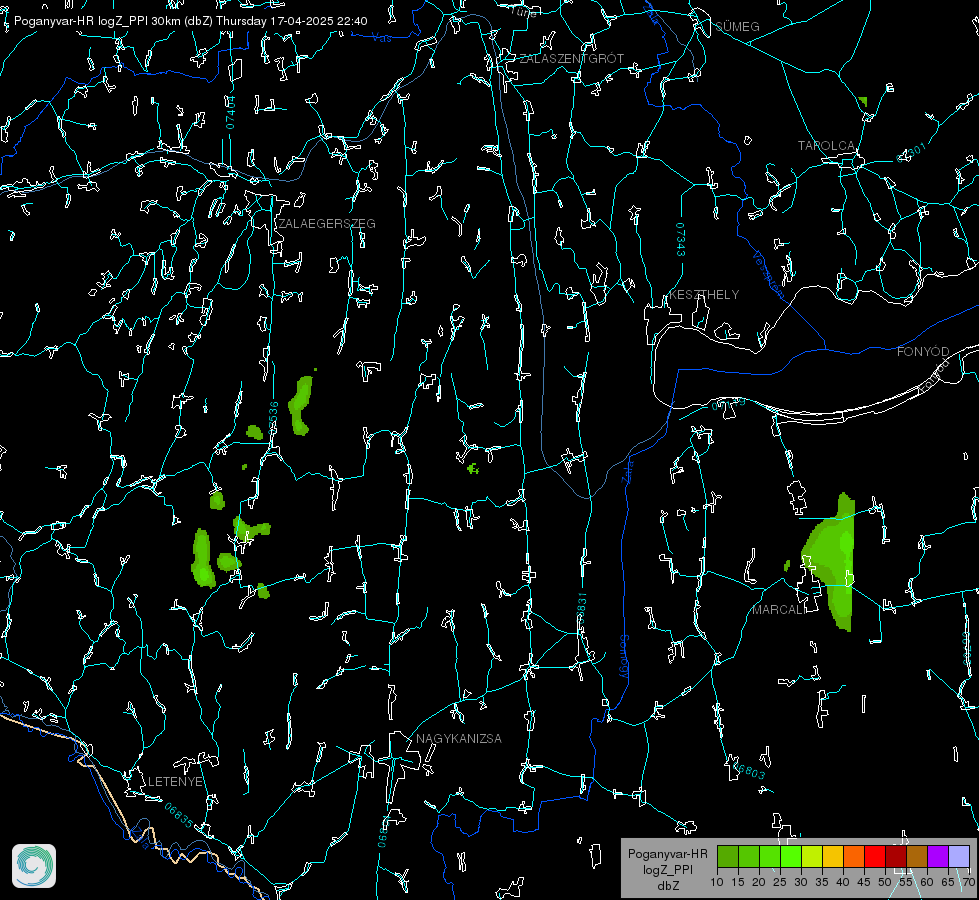Pick the 10-15 dBZ dark green legend swatch
This screenshot has width=979, height=900.
click(x=728, y=856)
